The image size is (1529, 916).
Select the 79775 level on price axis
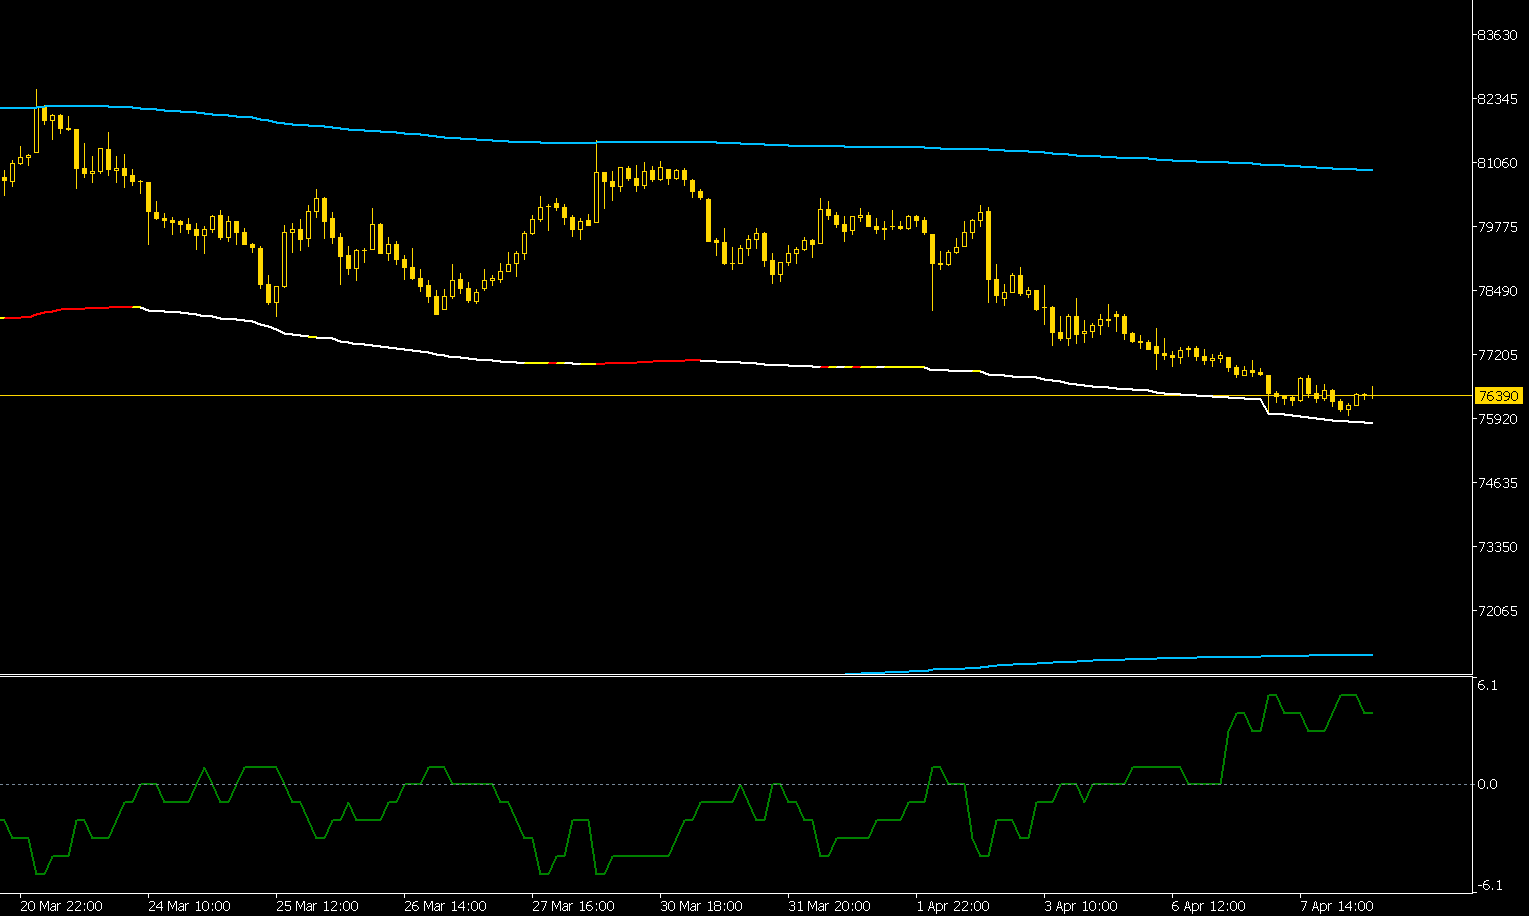(x=1497, y=227)
